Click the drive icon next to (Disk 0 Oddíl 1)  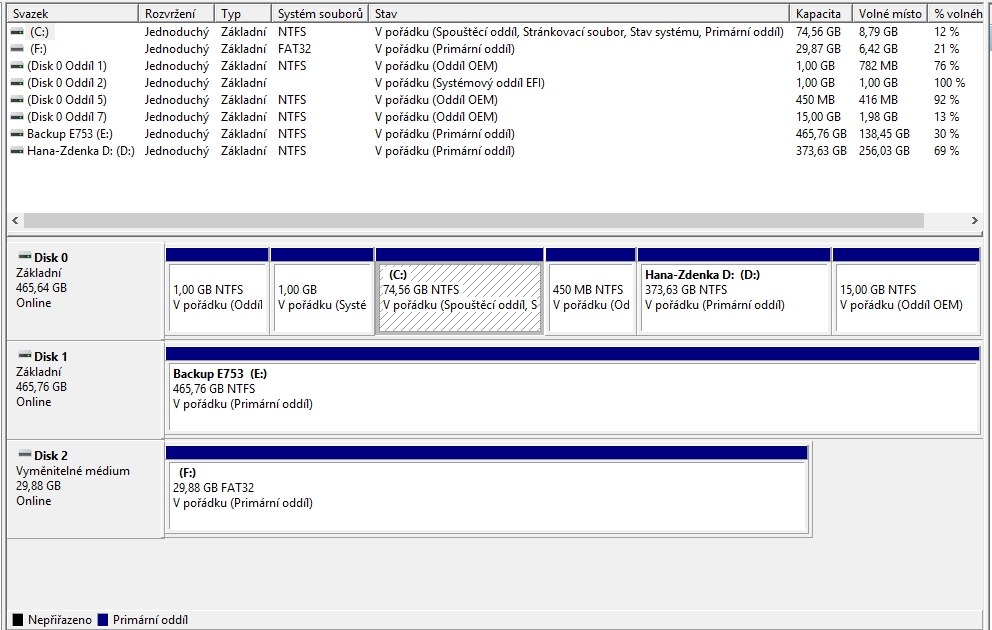[18, 66]
